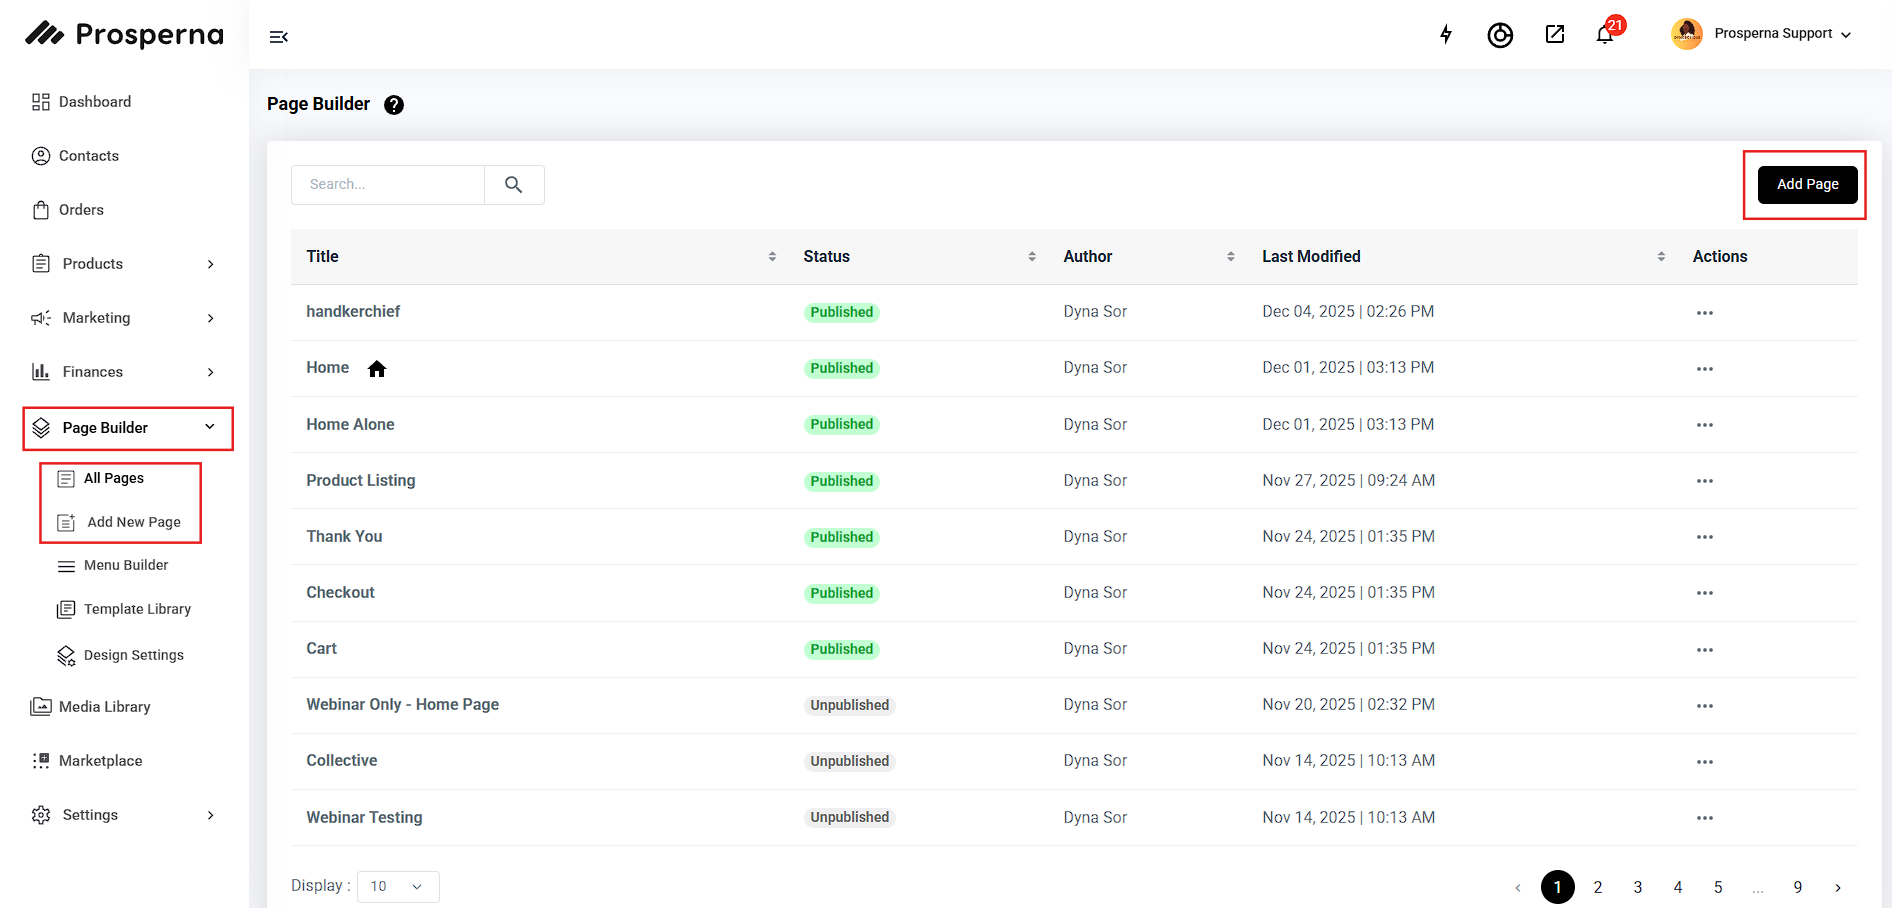
Task: Sort the table by Title column
Action: (772, 257)
